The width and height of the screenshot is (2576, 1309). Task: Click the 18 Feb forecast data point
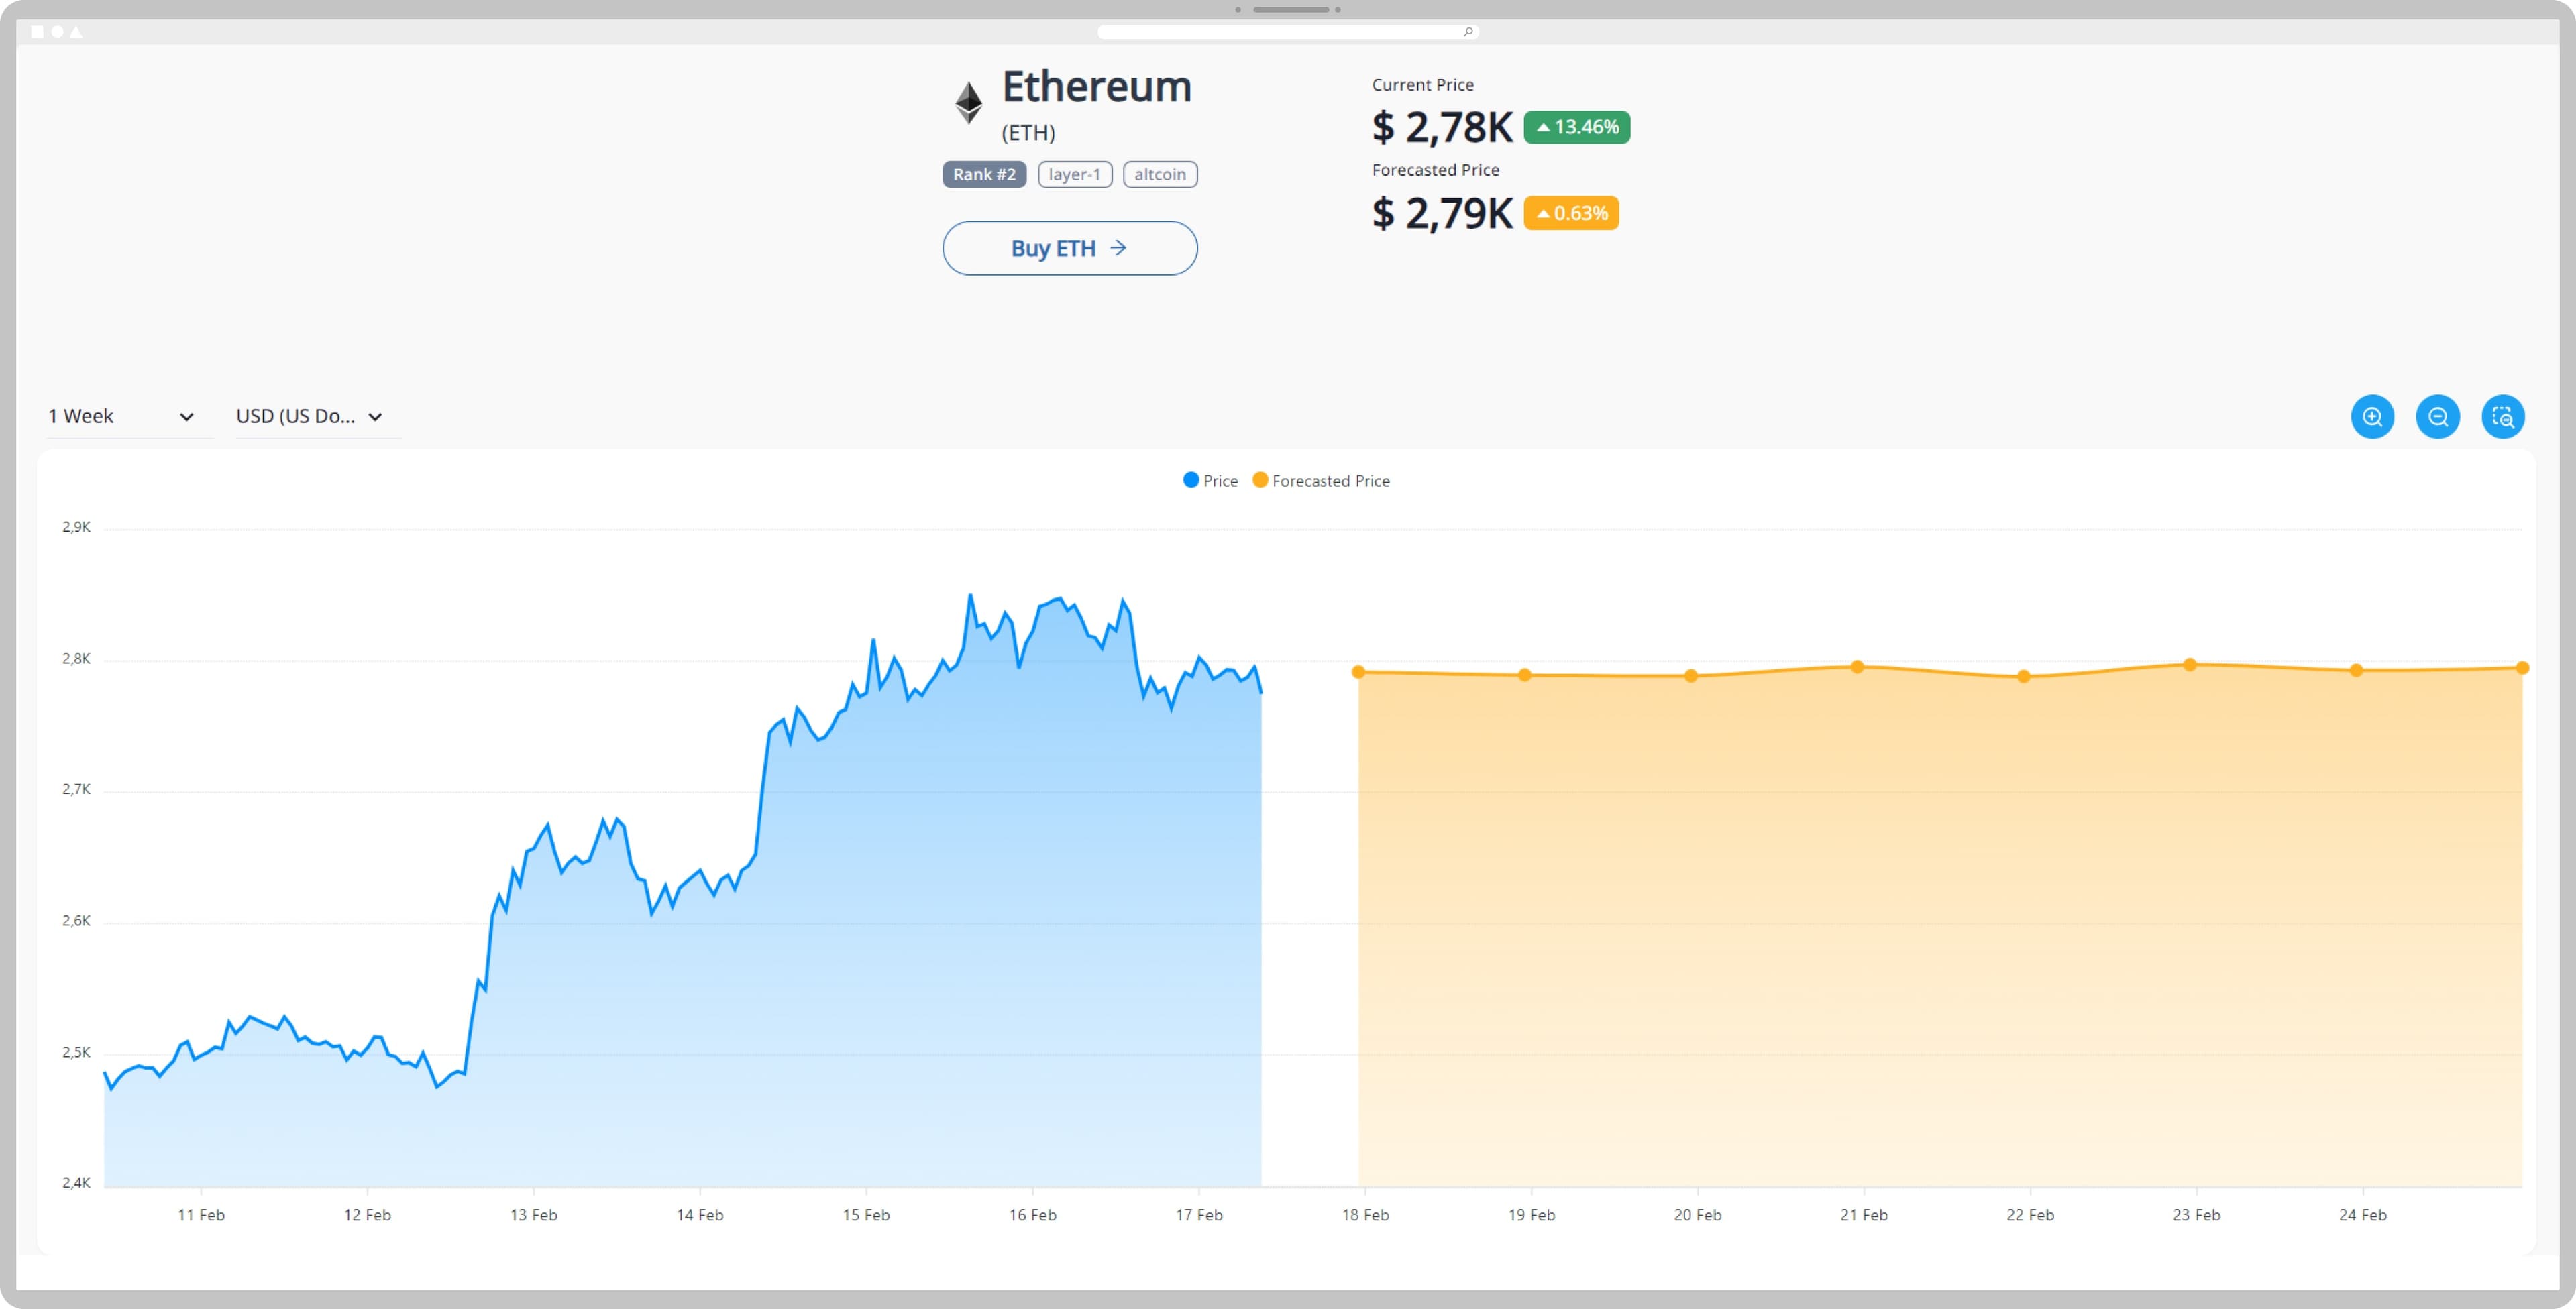[1358, 672]
